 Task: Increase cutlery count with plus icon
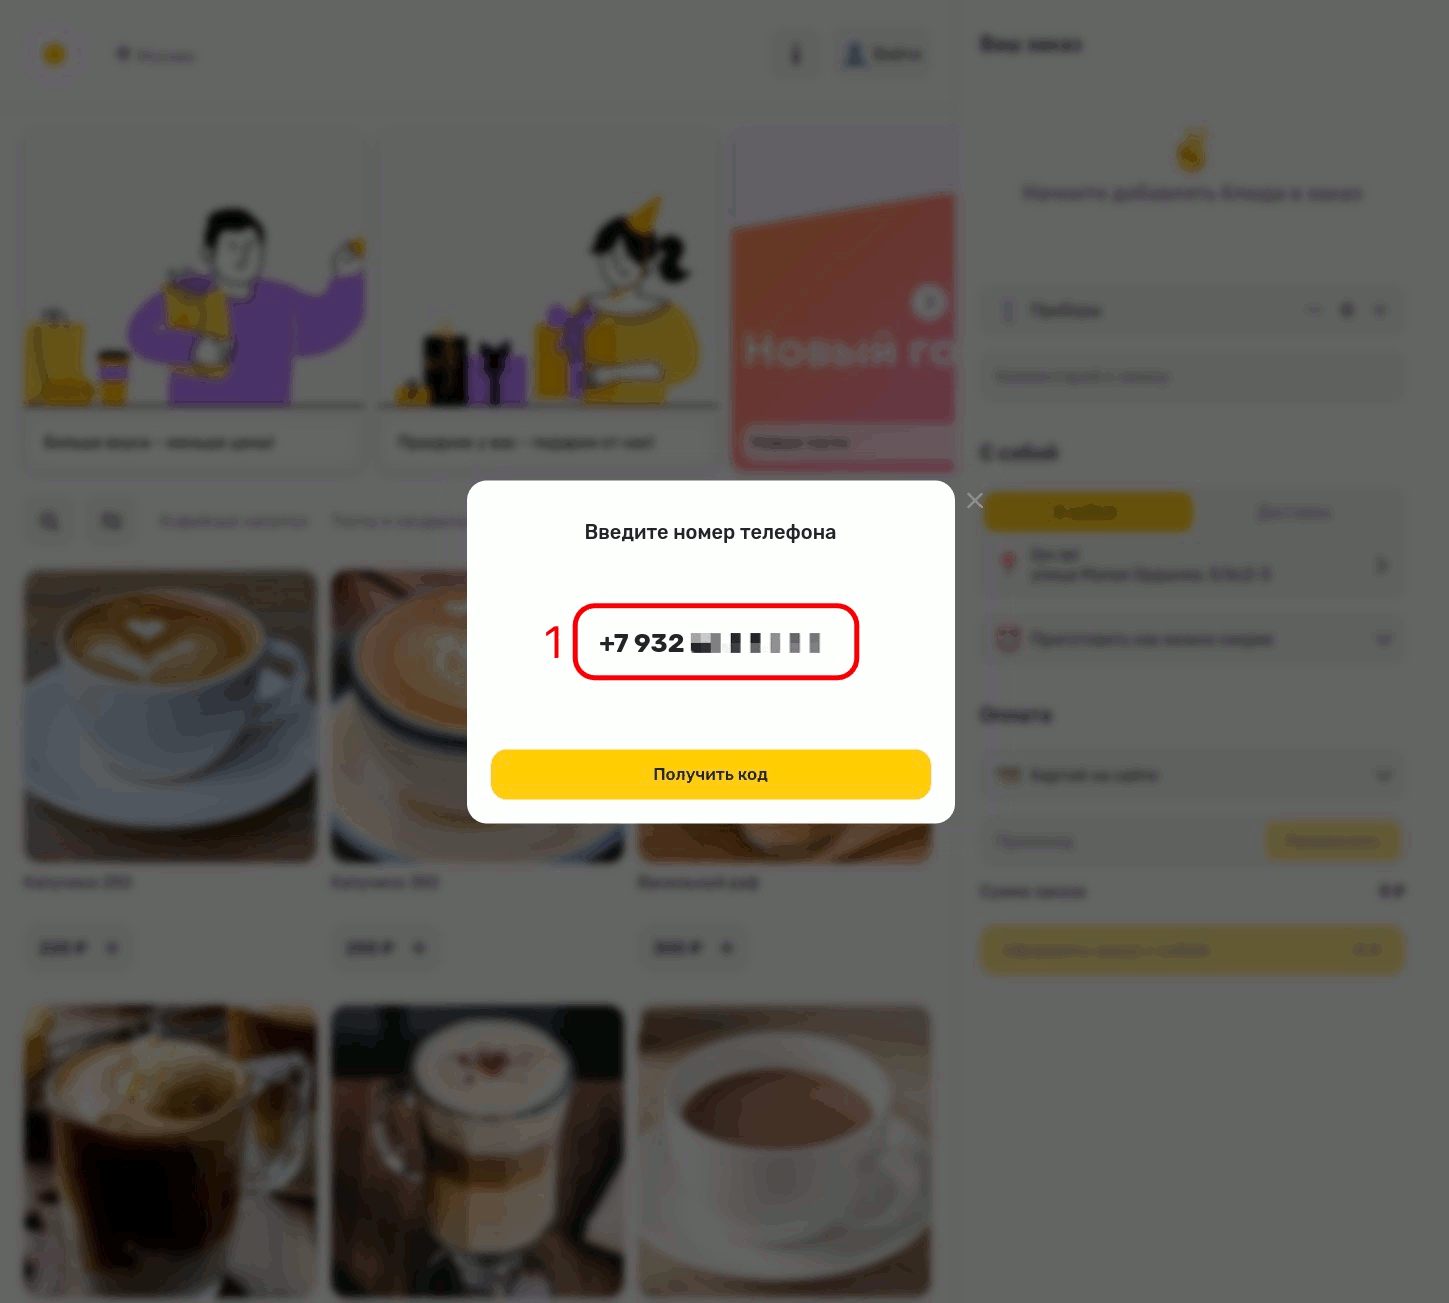click(1380, 311)
